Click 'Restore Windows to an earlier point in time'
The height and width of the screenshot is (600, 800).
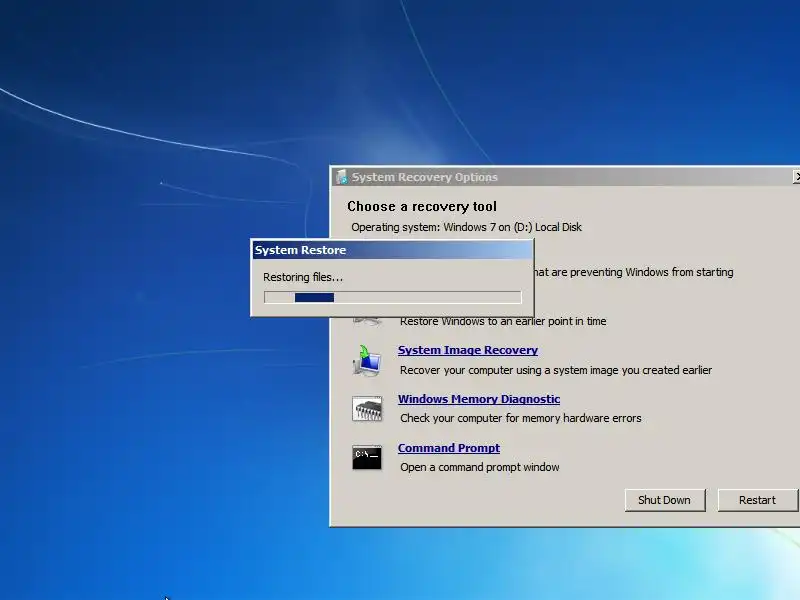[x=503, y=321]
